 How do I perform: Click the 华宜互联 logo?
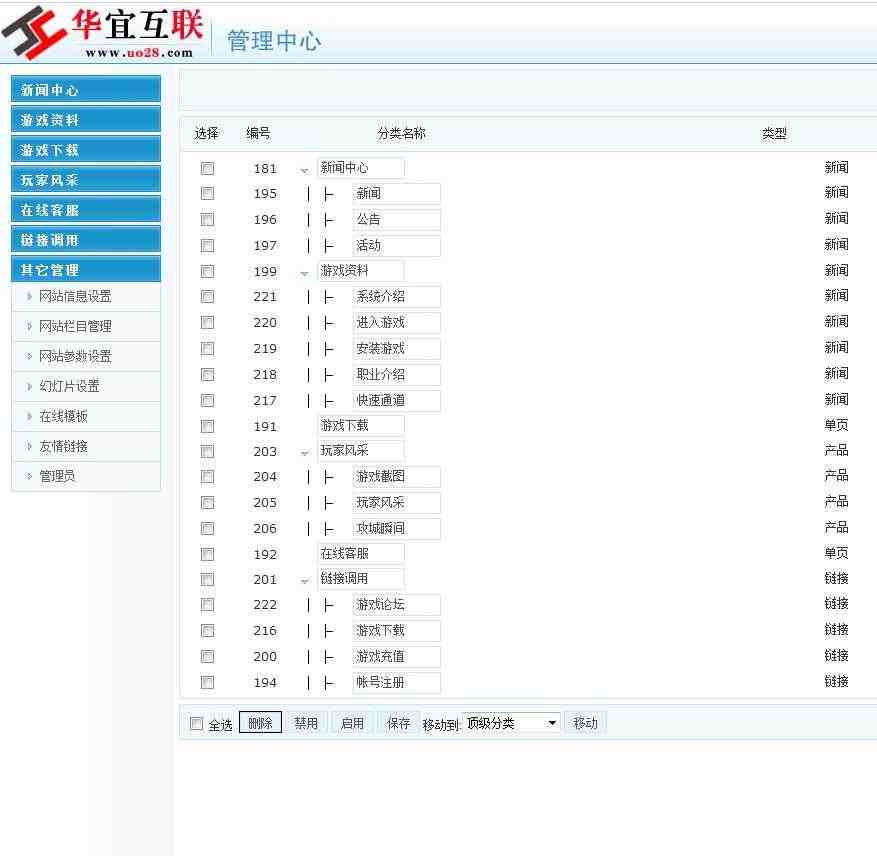103,32
